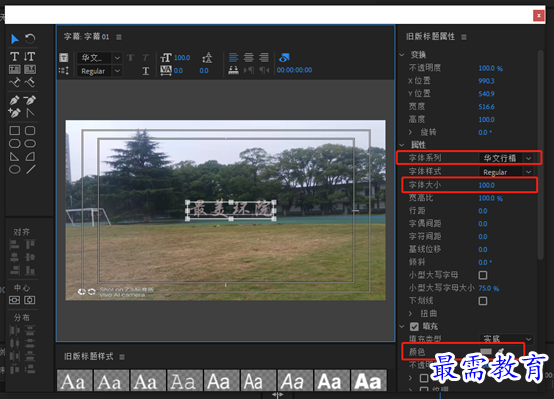The image size is (554, 399).
Task: Select the 最美环院 text box on canvas
Action: coord(231,210)
